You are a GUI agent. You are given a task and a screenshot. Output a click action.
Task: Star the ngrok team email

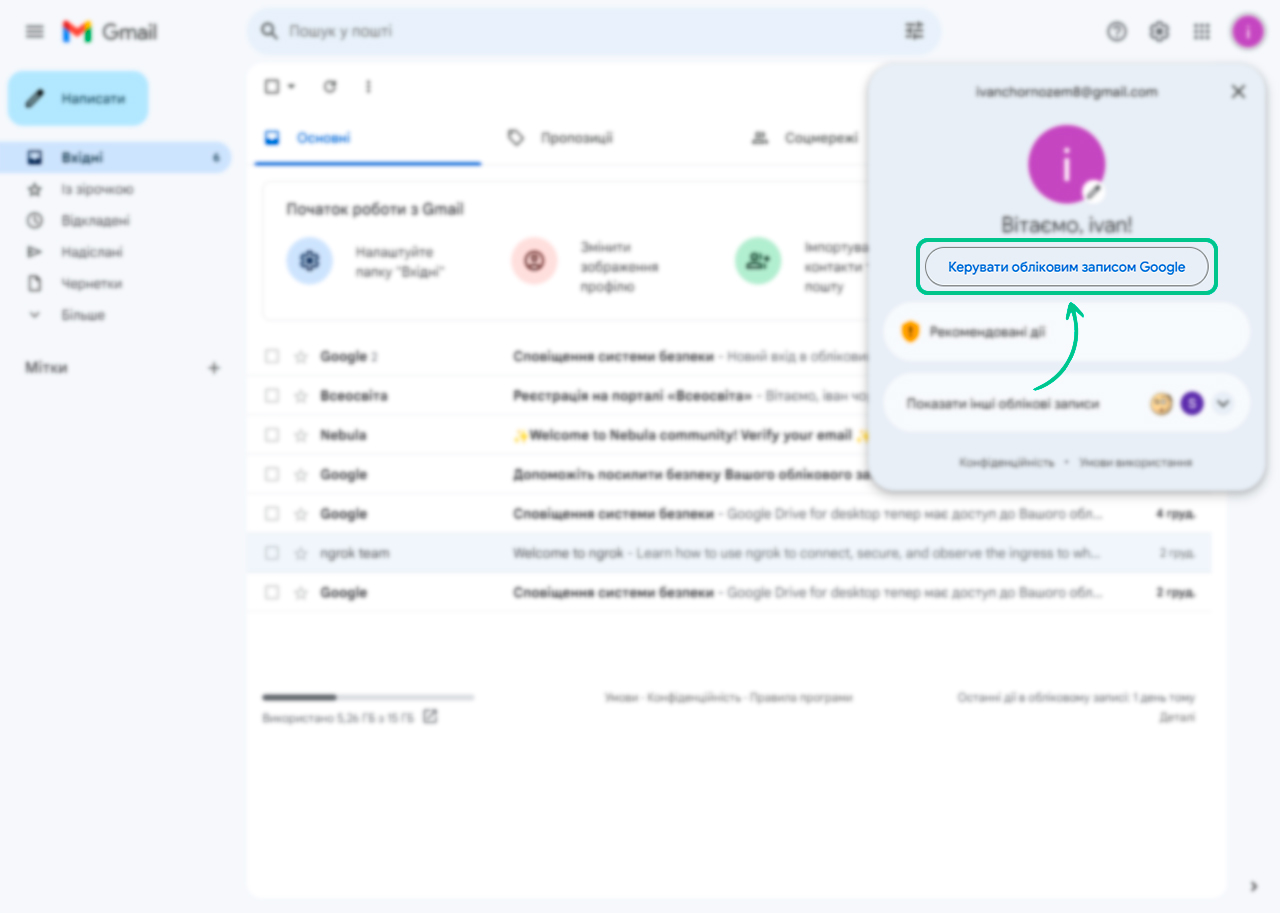(x=300, y=553)
